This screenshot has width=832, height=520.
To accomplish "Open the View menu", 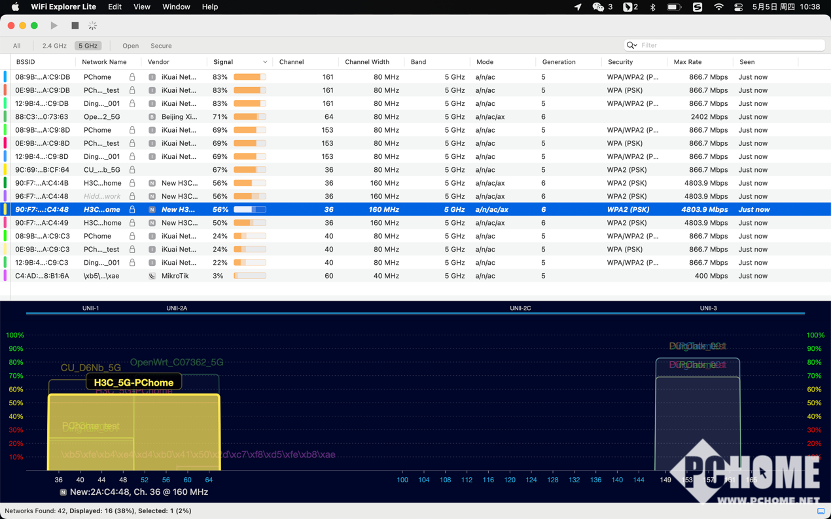I will [x=142, y=7].
